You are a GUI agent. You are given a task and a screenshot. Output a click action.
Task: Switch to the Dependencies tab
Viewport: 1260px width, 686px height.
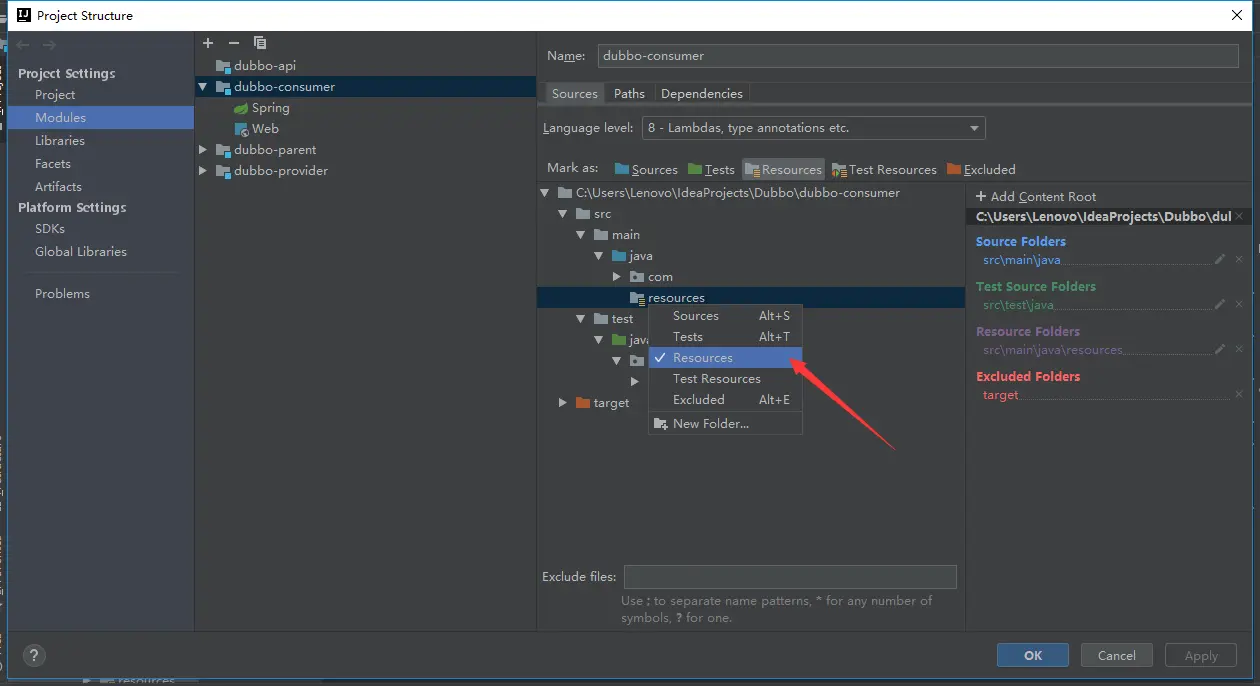702,94
